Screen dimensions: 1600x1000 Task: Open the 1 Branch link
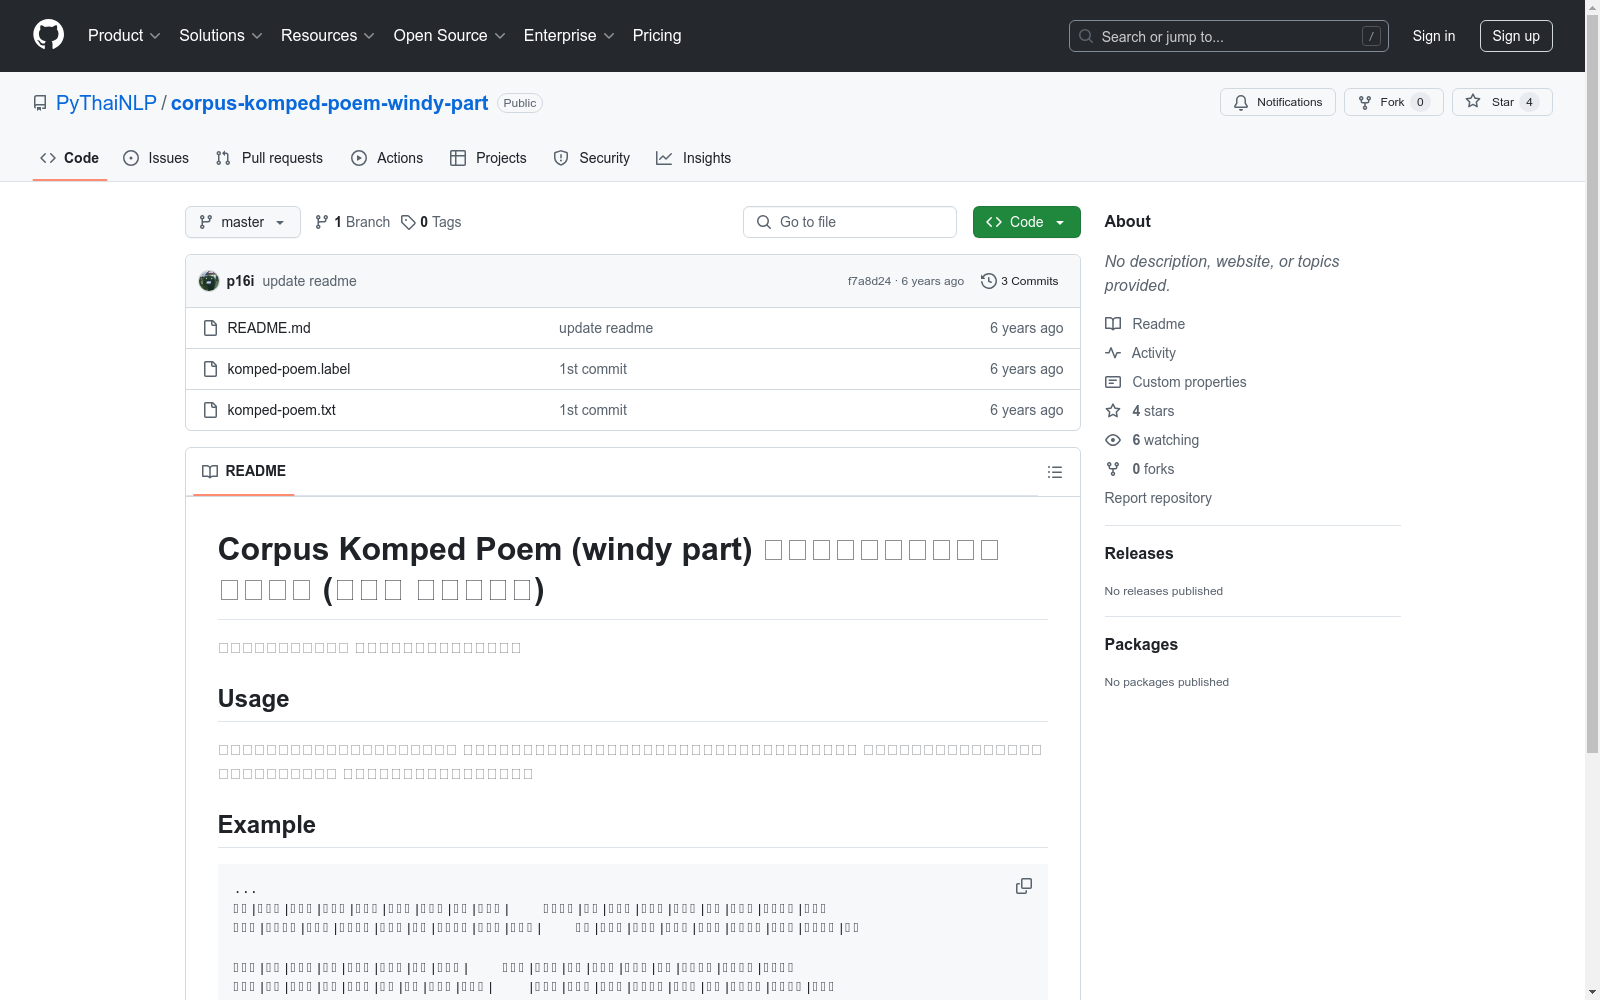point(353,222)
